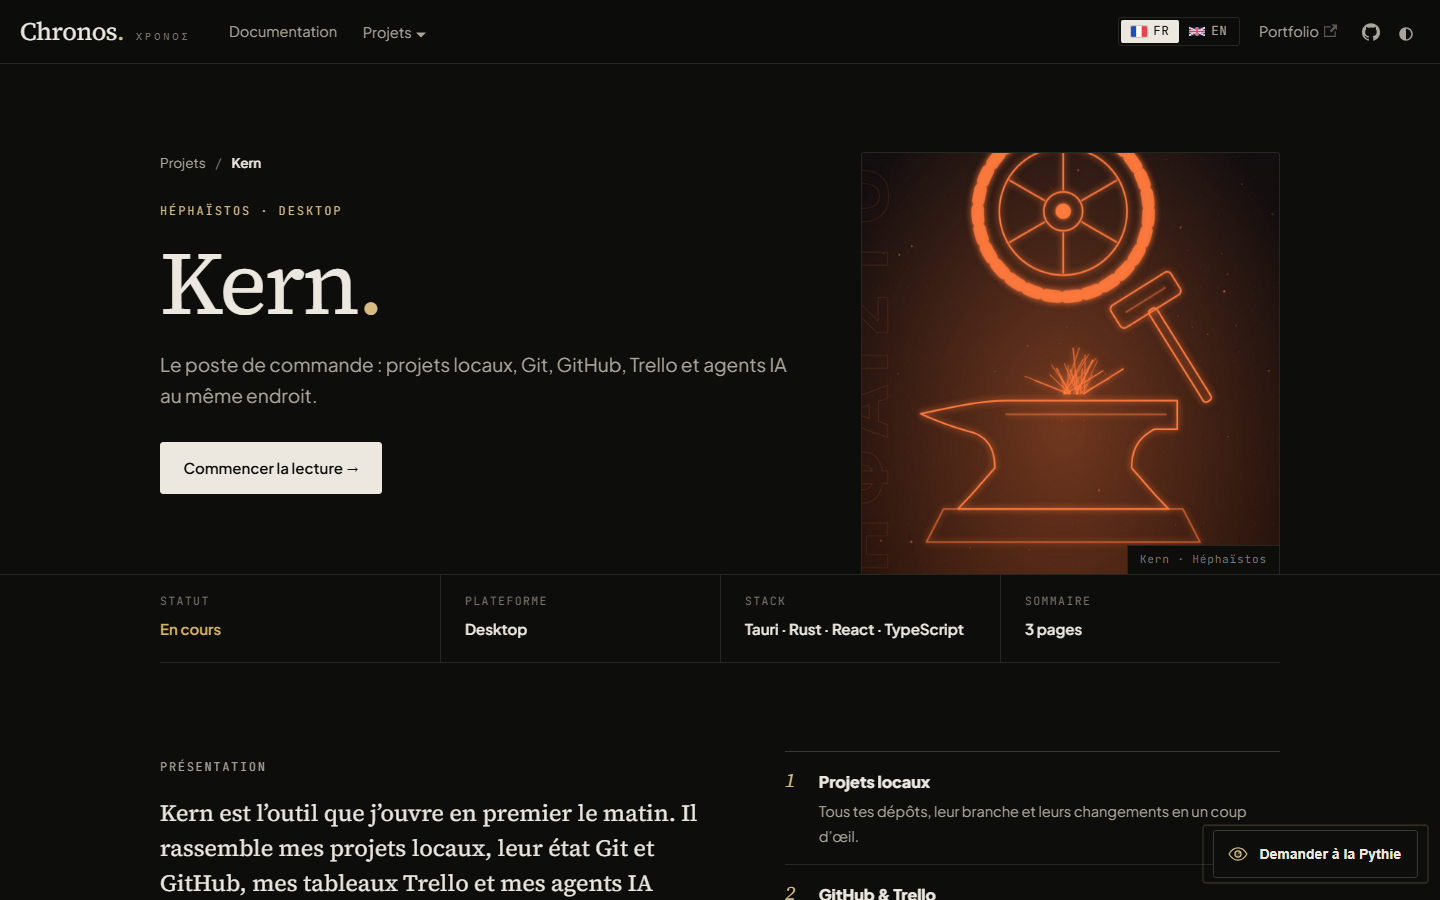Expand the Projets dropdown menu

coord(394,33)
